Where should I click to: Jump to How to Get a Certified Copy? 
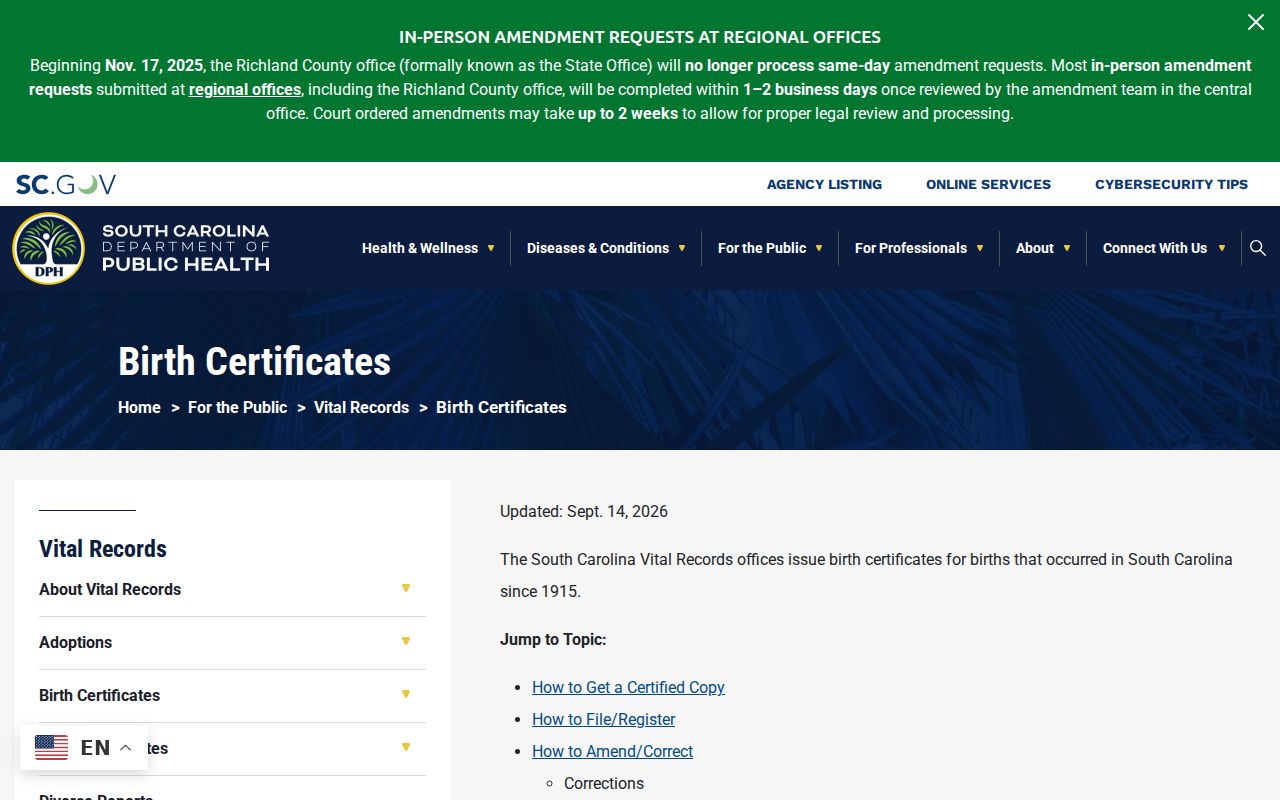tap(628, 687)
